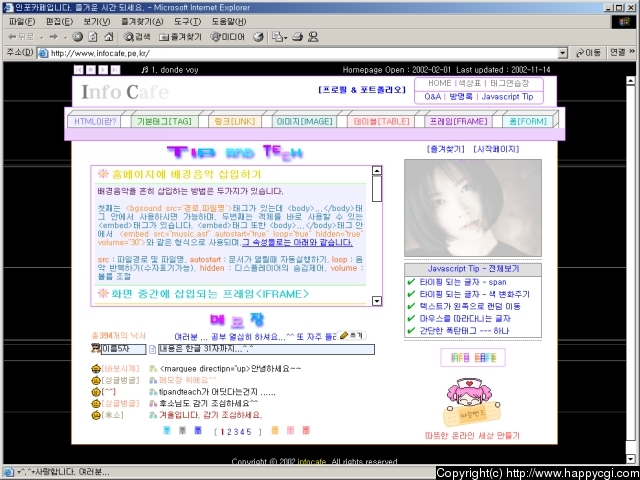Image resolution: width=640 pixels, height=480 pixels.
Task: Open the 방명록 guestbook link
Action: pyautogui.click(x=460, y=97)
